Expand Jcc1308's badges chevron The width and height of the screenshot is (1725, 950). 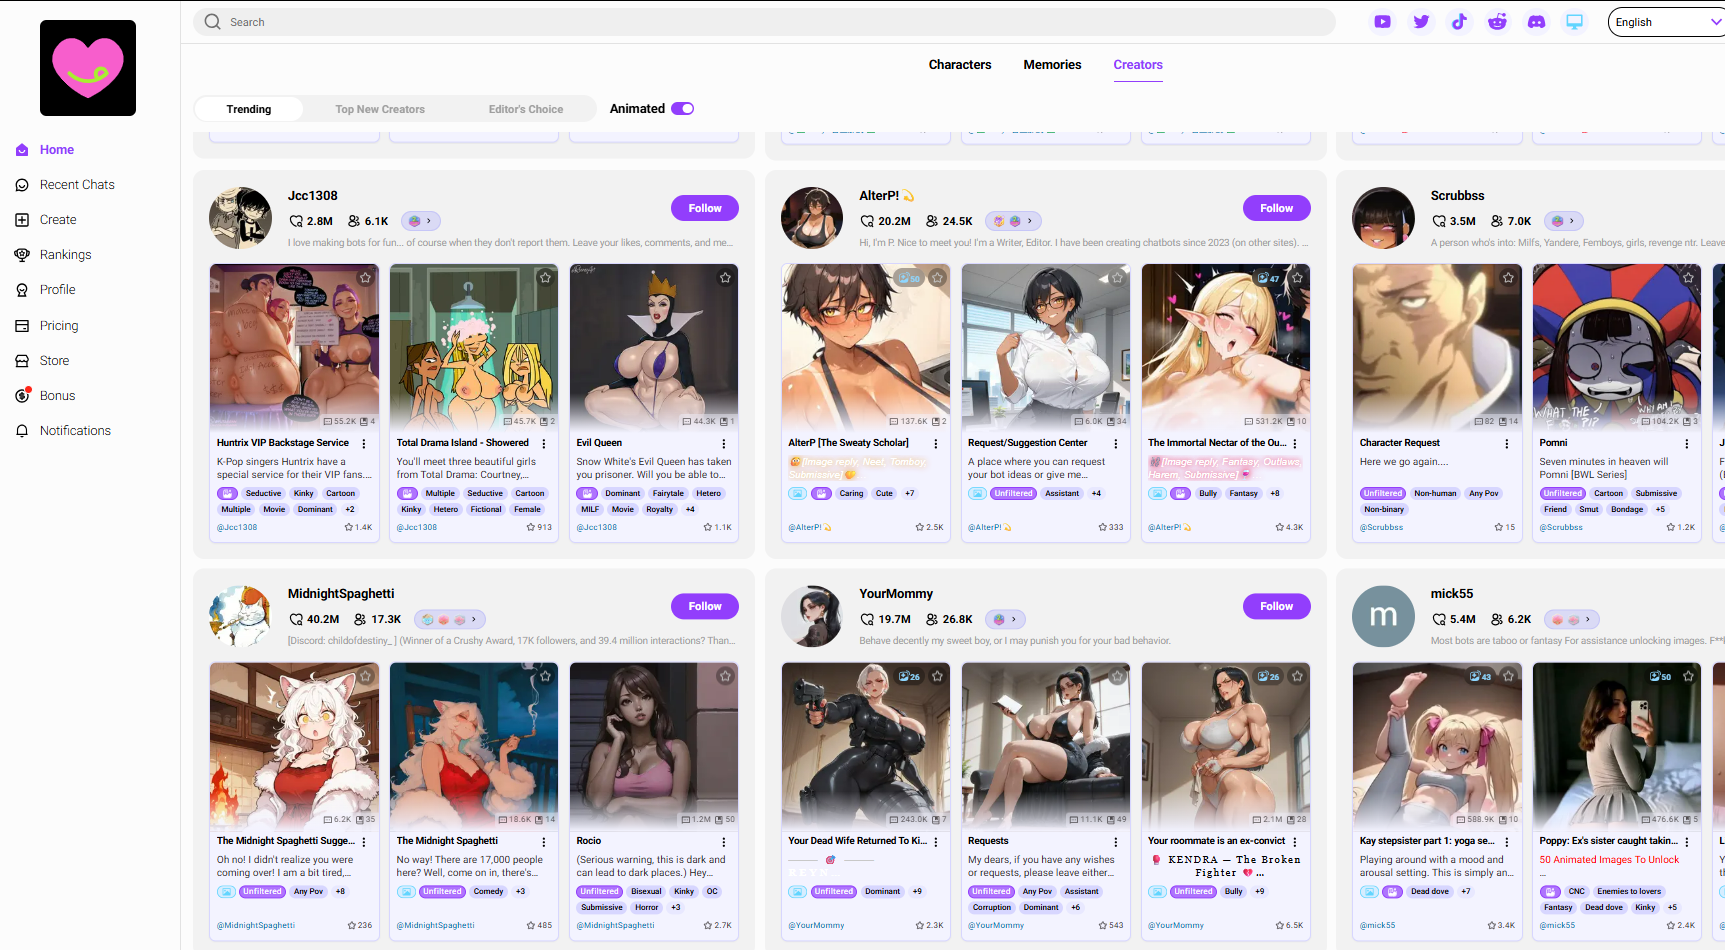[x=429, y=221]
